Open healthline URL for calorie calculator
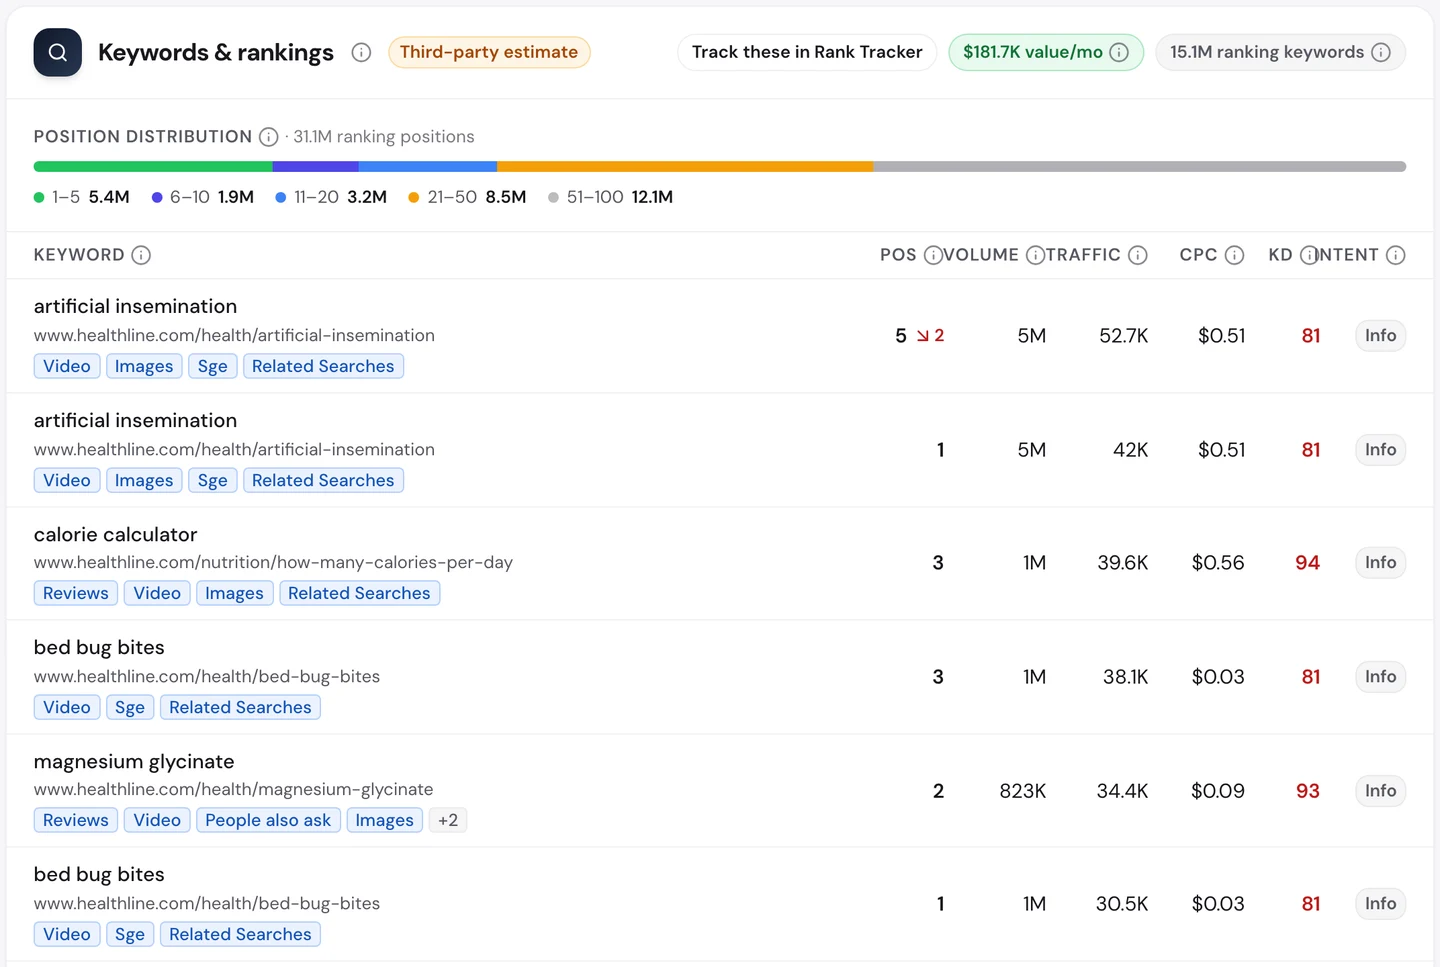The height and width of the screenshot is (967, 1440). click(273, 562)
